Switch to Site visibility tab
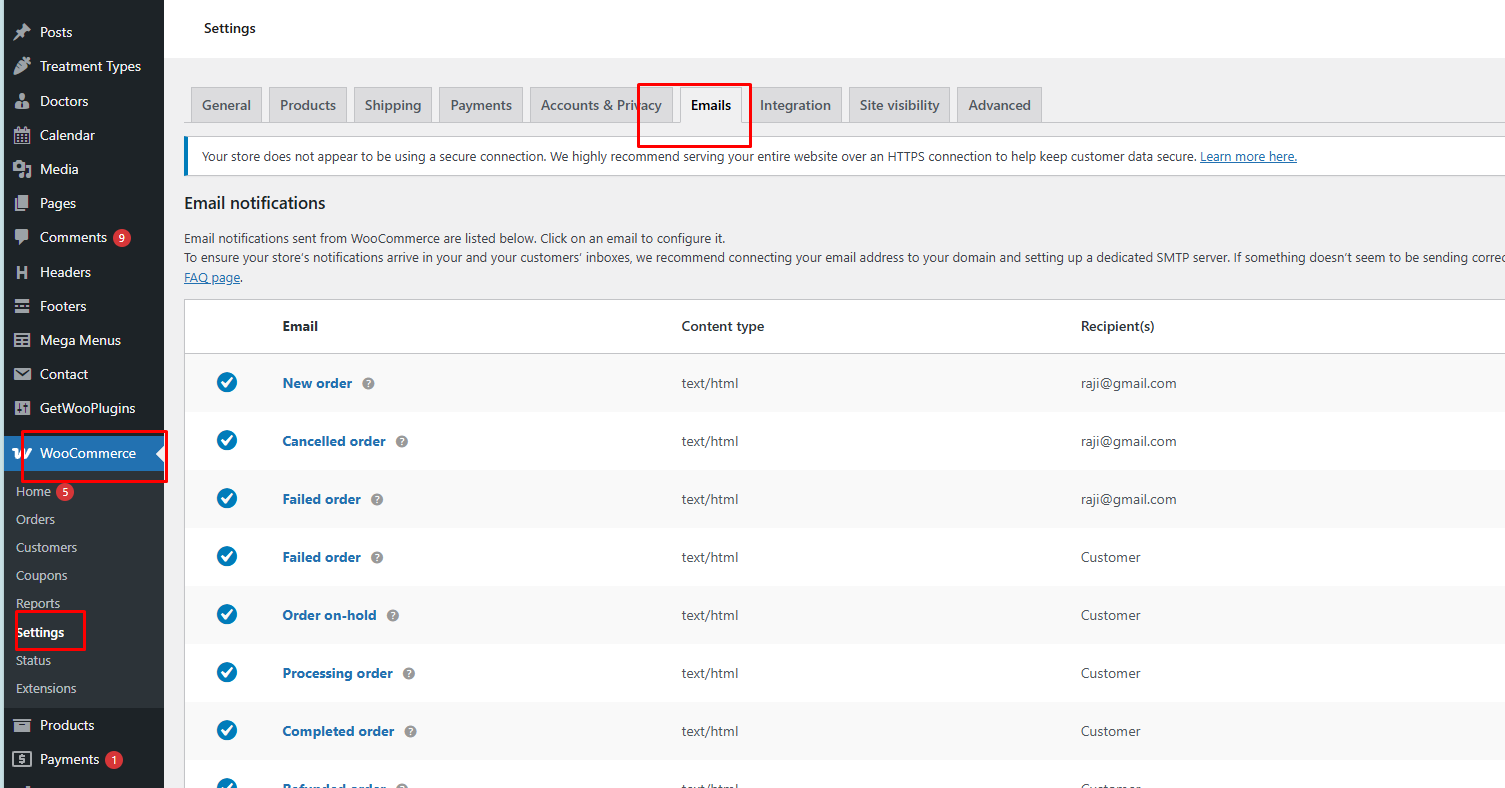Screen dimensions: 1505x788 (899, 105)
